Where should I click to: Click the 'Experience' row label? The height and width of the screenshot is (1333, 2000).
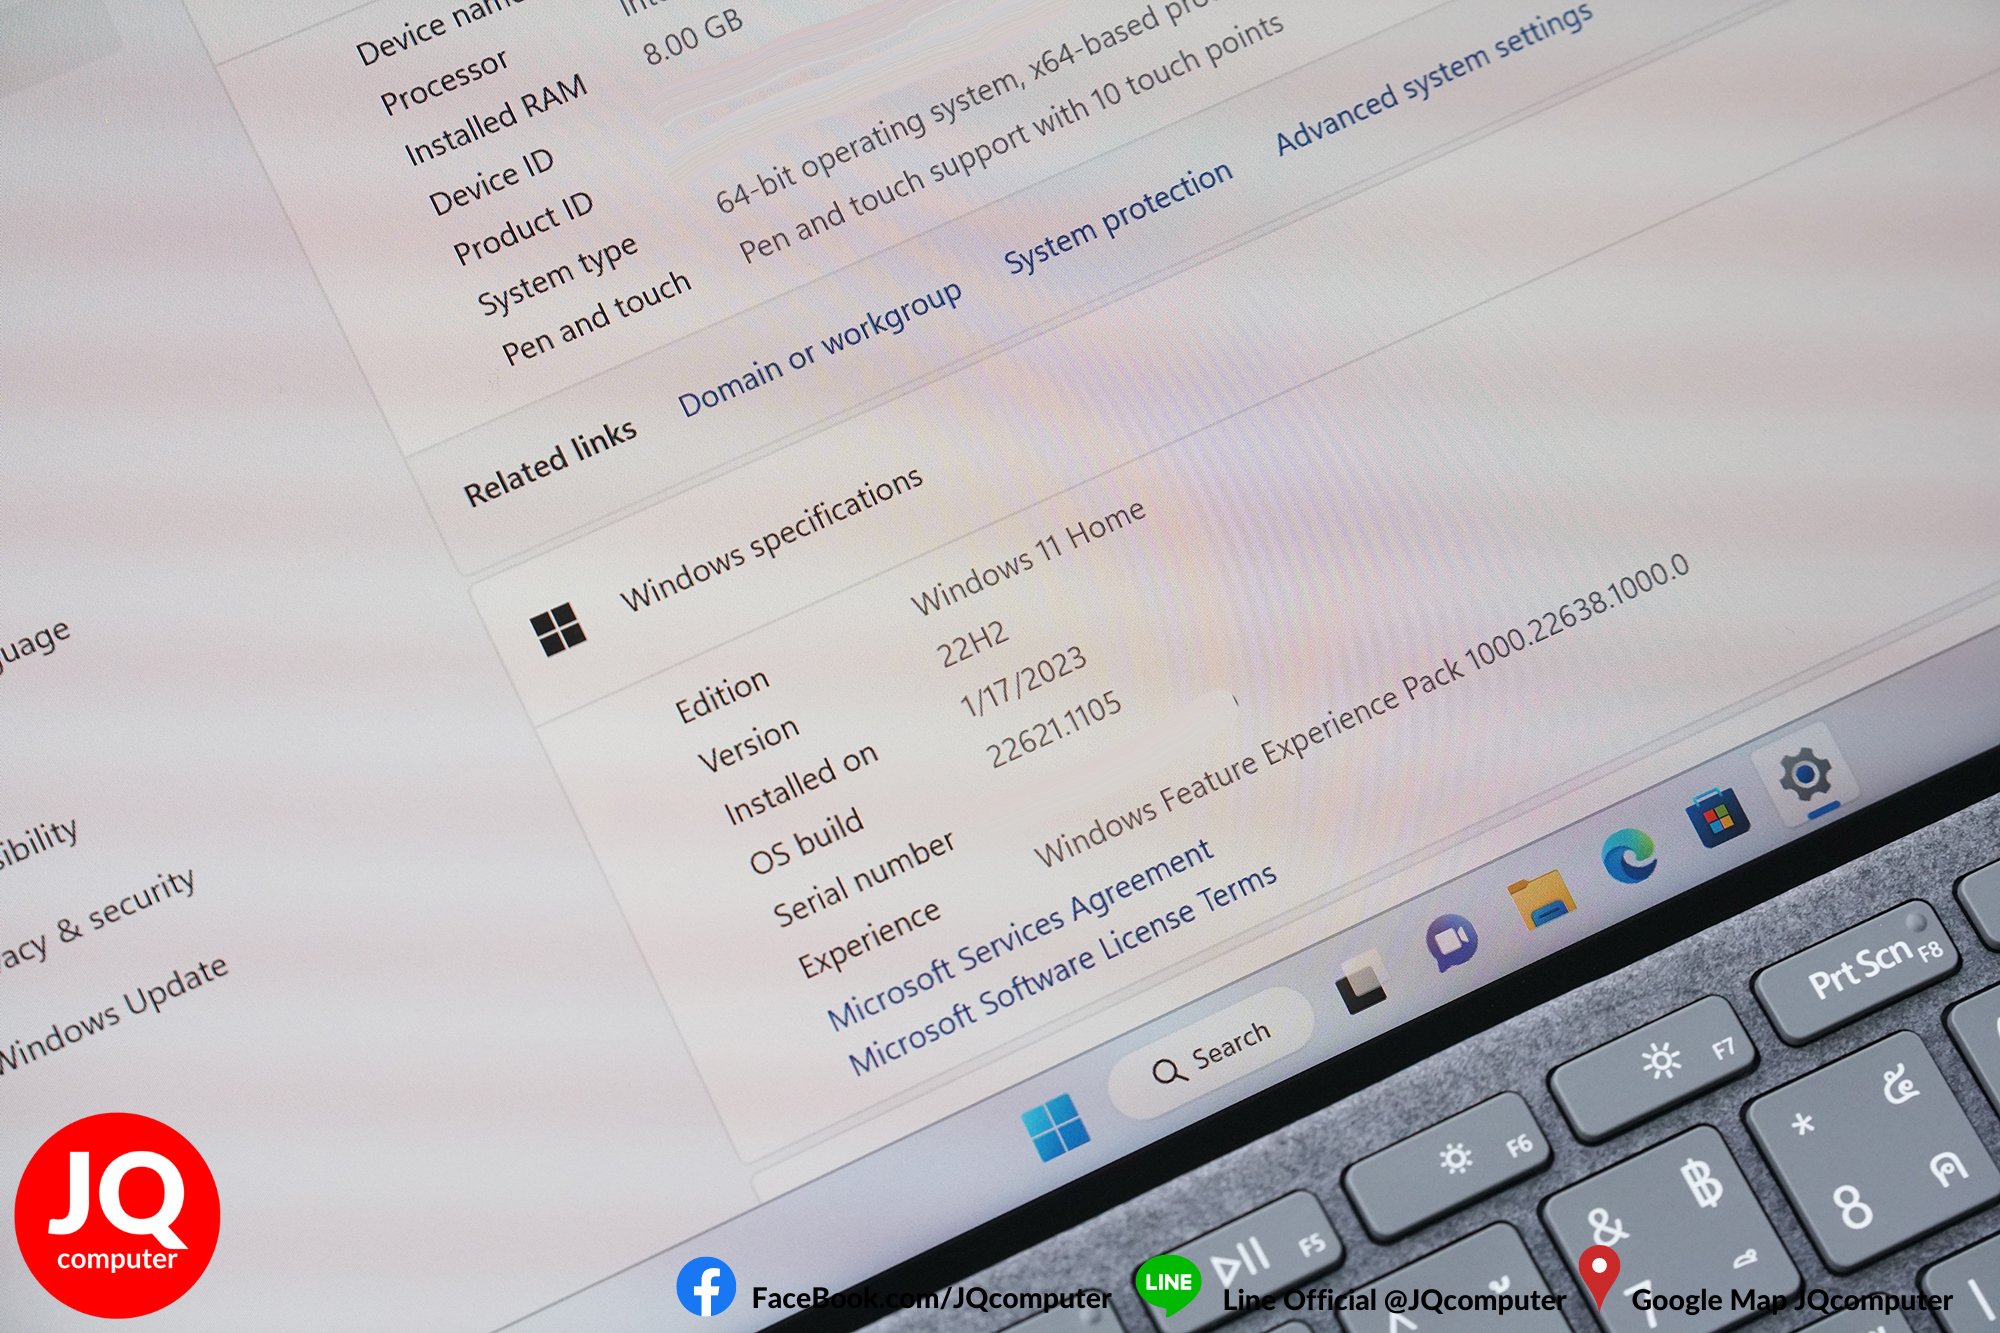pyautogui.click(x=869, y=938)
